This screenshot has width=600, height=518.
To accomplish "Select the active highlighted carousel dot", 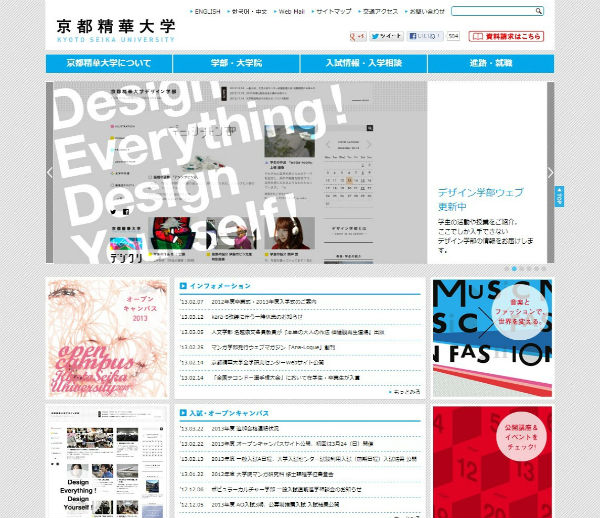I will click(514, 269).
